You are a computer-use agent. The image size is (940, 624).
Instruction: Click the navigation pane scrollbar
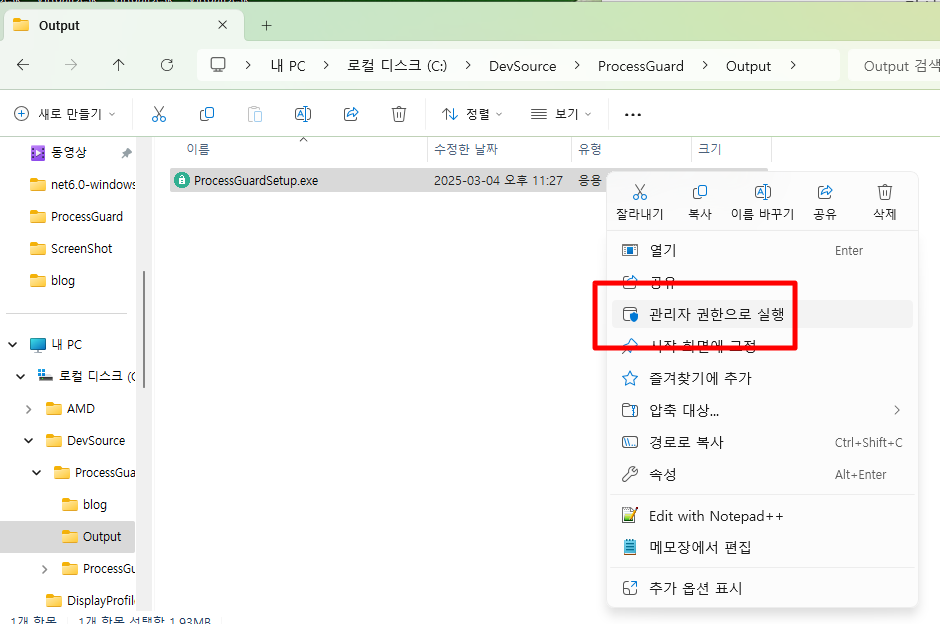click(x=144, y=330)
